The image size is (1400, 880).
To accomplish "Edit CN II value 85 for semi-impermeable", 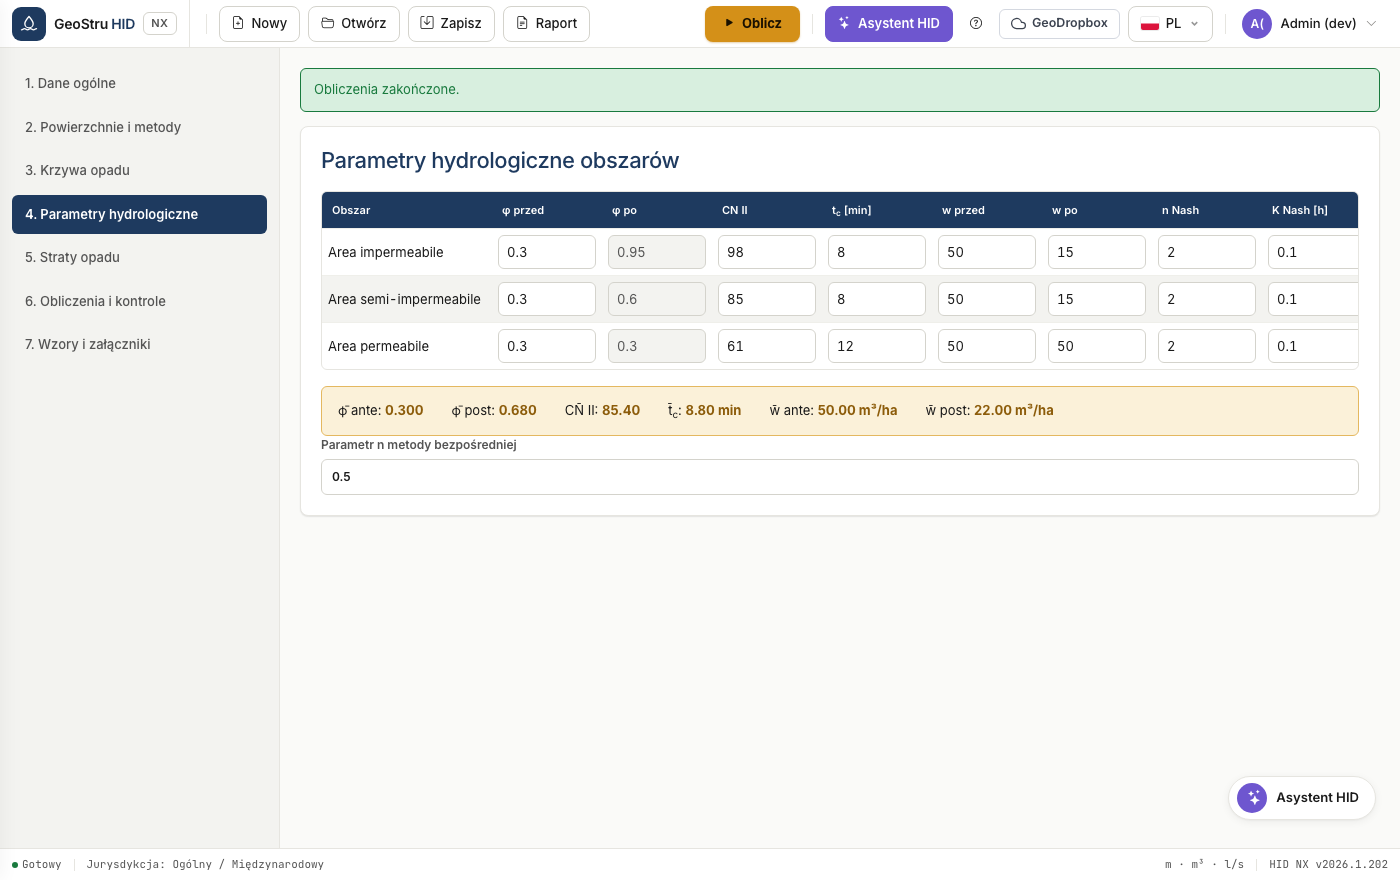I will coord(767,299).
